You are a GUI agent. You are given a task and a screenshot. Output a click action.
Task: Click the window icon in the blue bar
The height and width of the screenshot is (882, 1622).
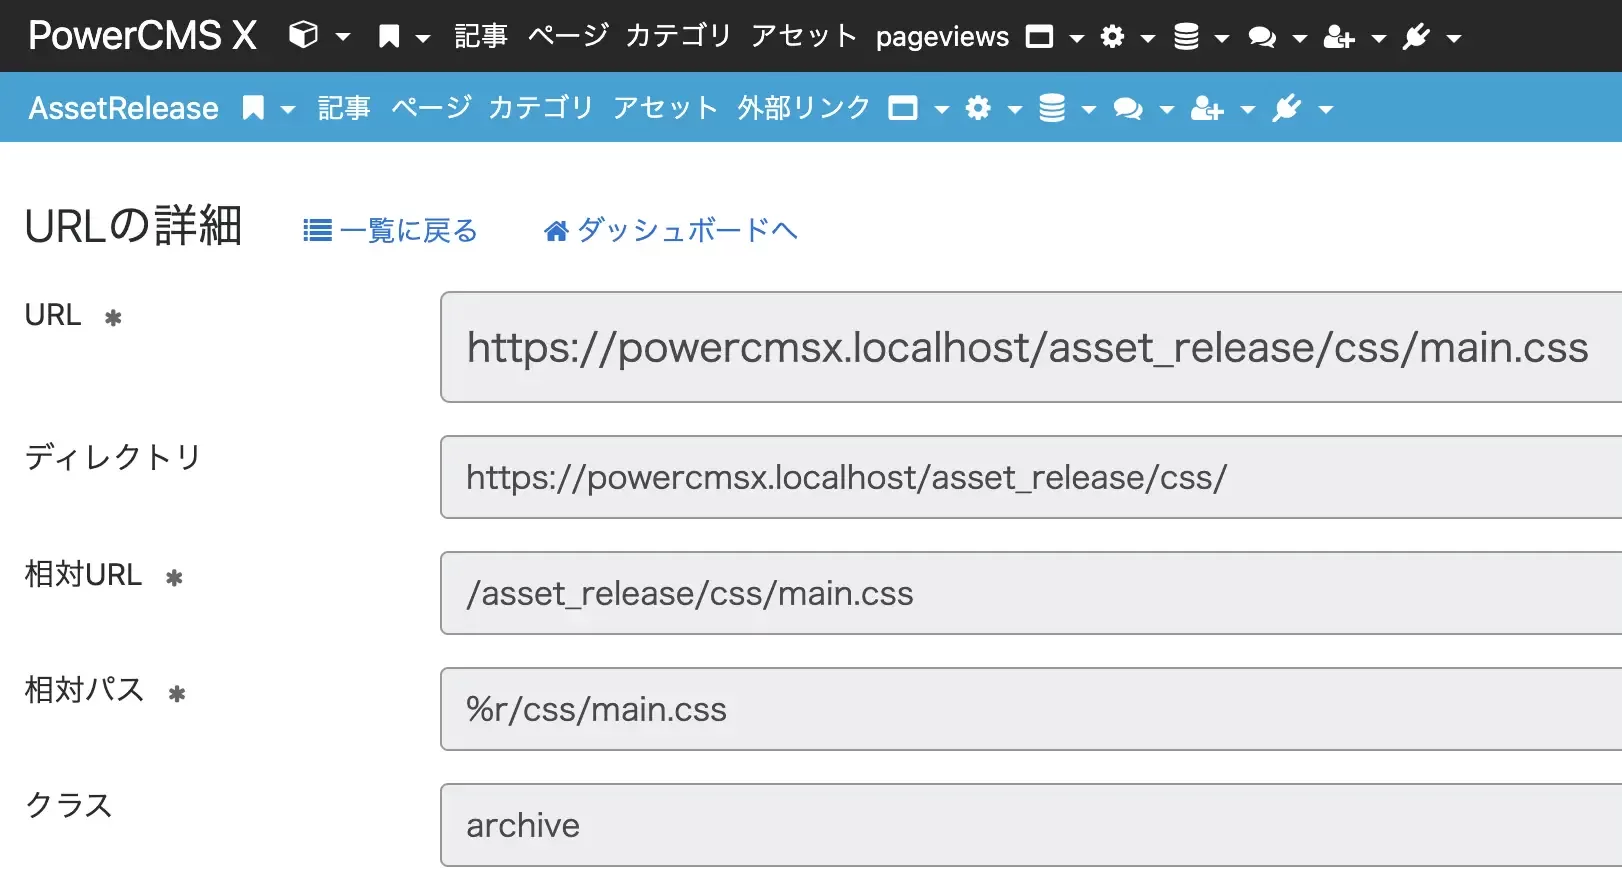click(x=903, y=108)
